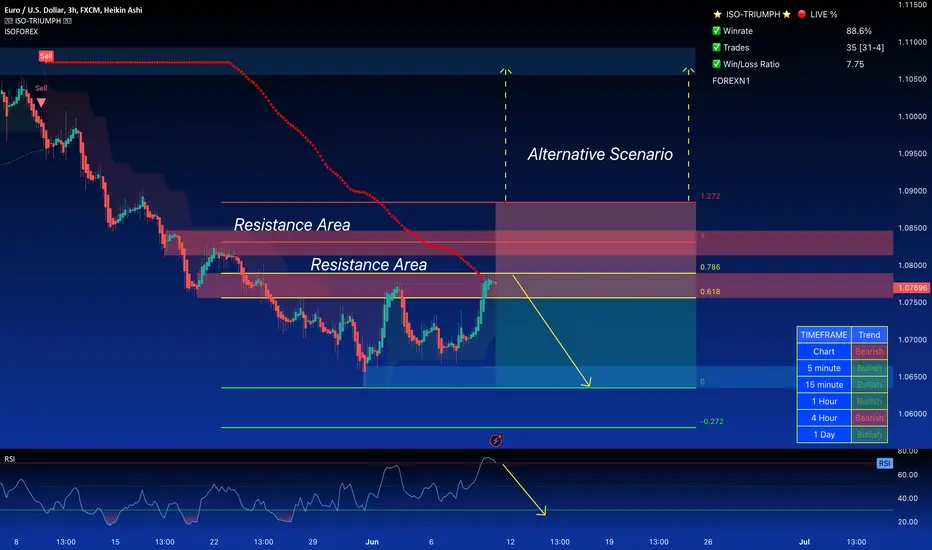Click the 22 date label on time axis
Image resolution: width=932 pixels, height=550 pixels.
214,542
